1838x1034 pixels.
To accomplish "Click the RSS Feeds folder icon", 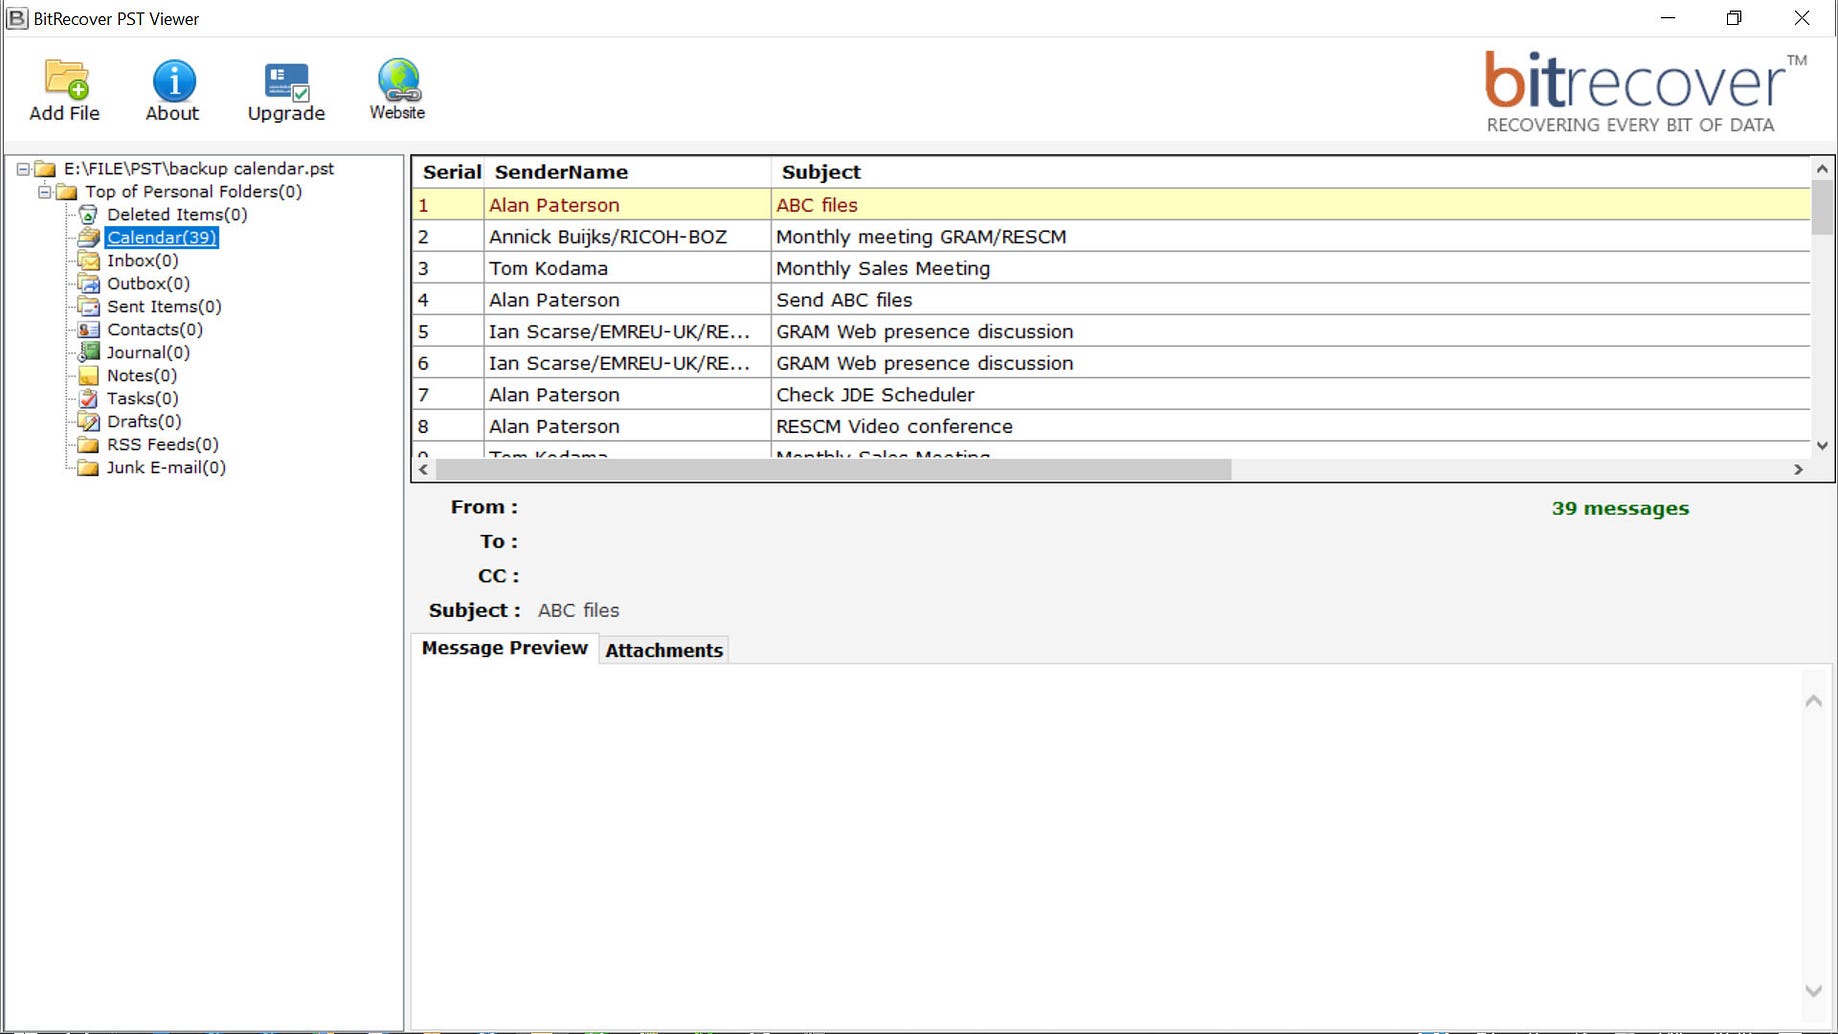I will click(89, 444).
